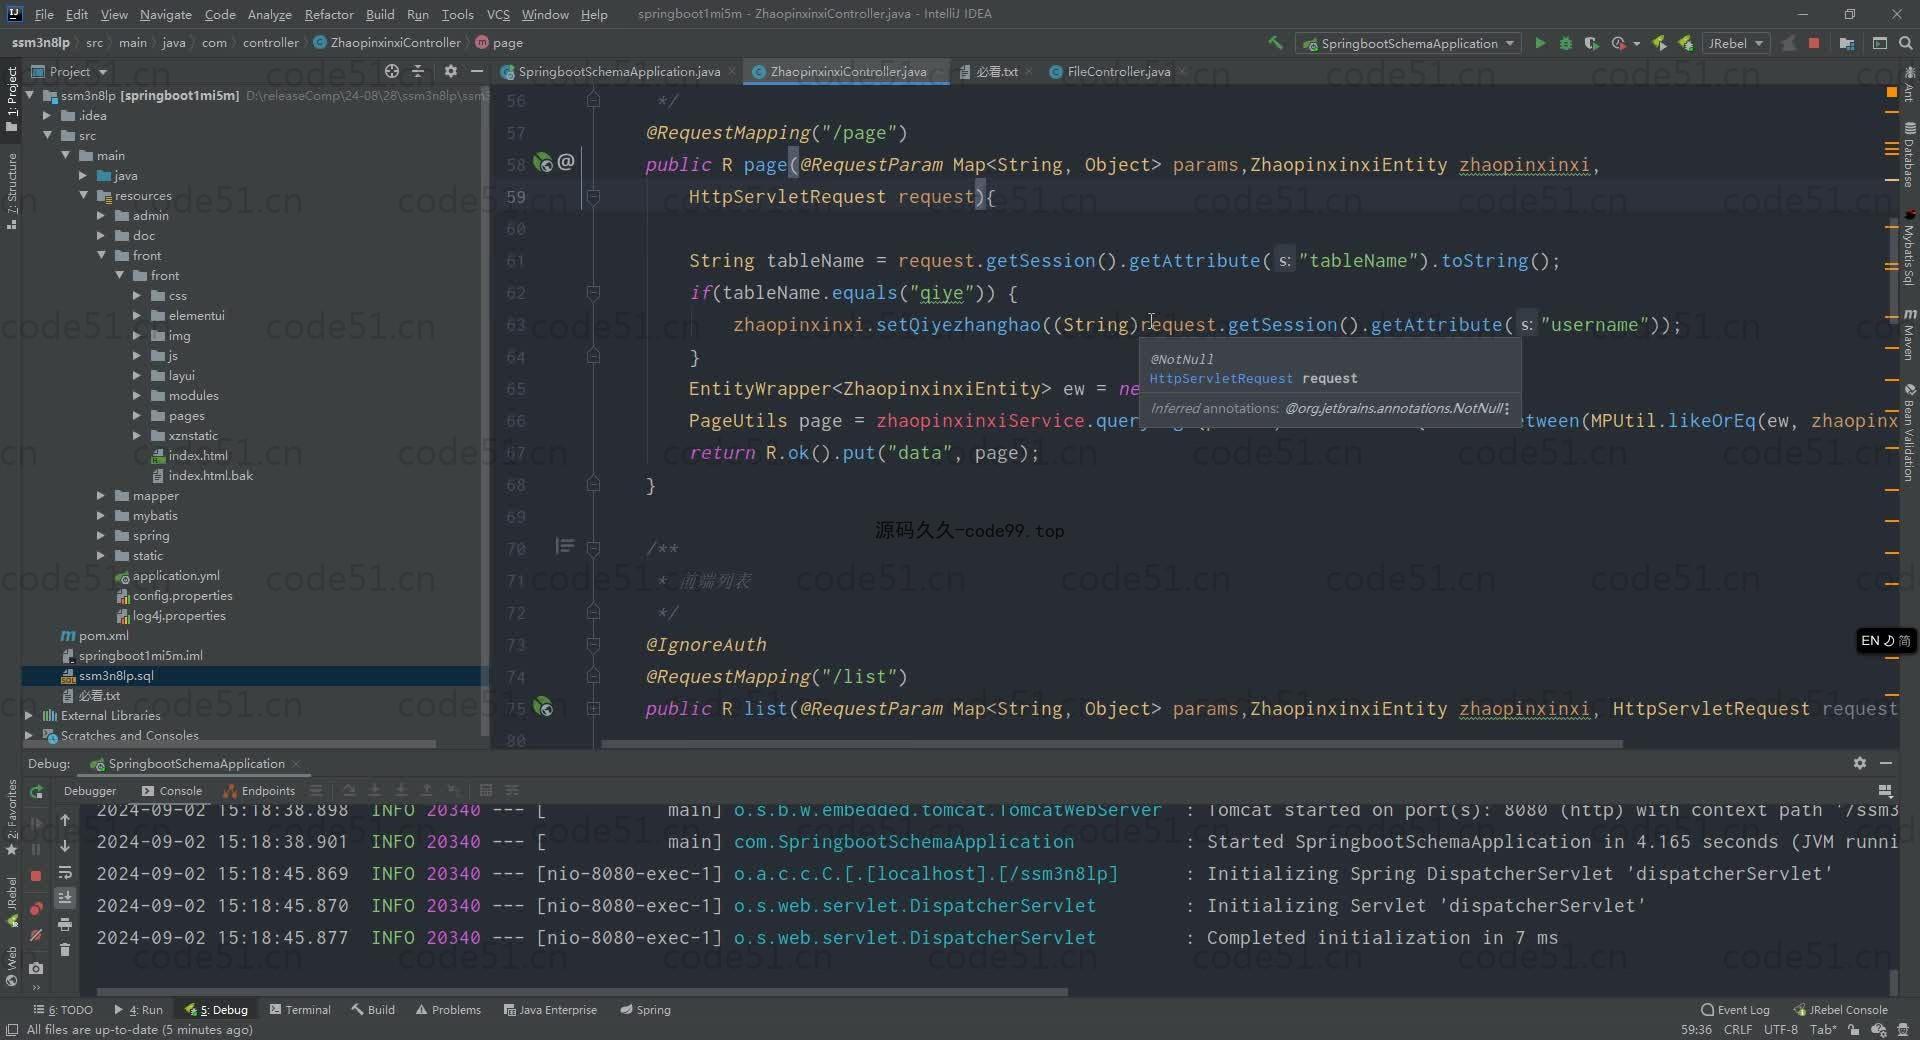Open the Search Everywhere magnifier icon
The width and height of the screenshot is (1920, 1040).
[1905, 43]
